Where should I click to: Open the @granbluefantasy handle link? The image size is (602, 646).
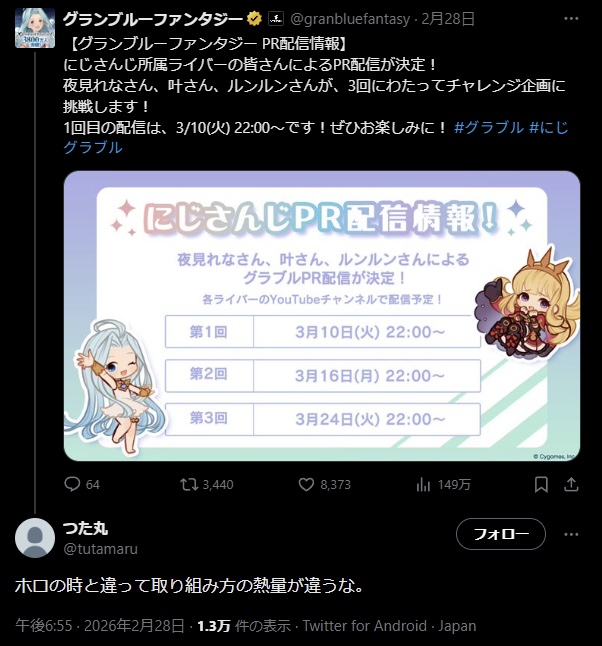(350, 19)
